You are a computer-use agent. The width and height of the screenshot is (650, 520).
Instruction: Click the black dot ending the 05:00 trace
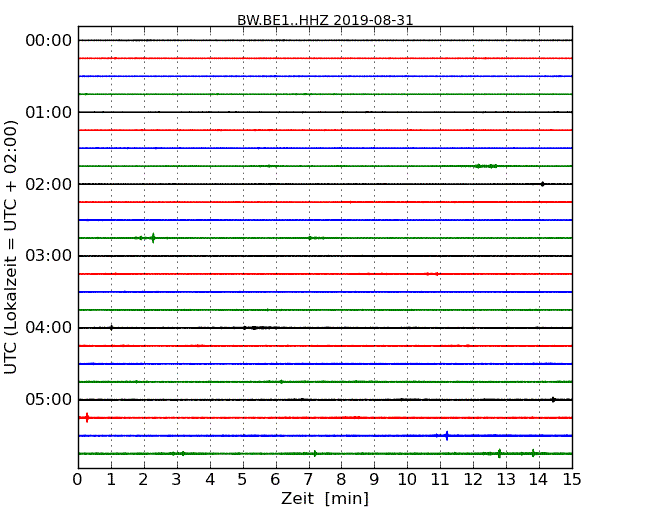click(x=553, y=400)
